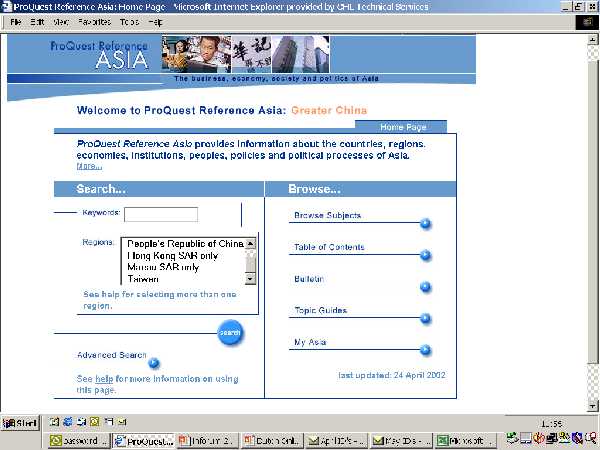
Task: Switch to the Dutch Onl.. taskbar window
Action: [272, 441]
